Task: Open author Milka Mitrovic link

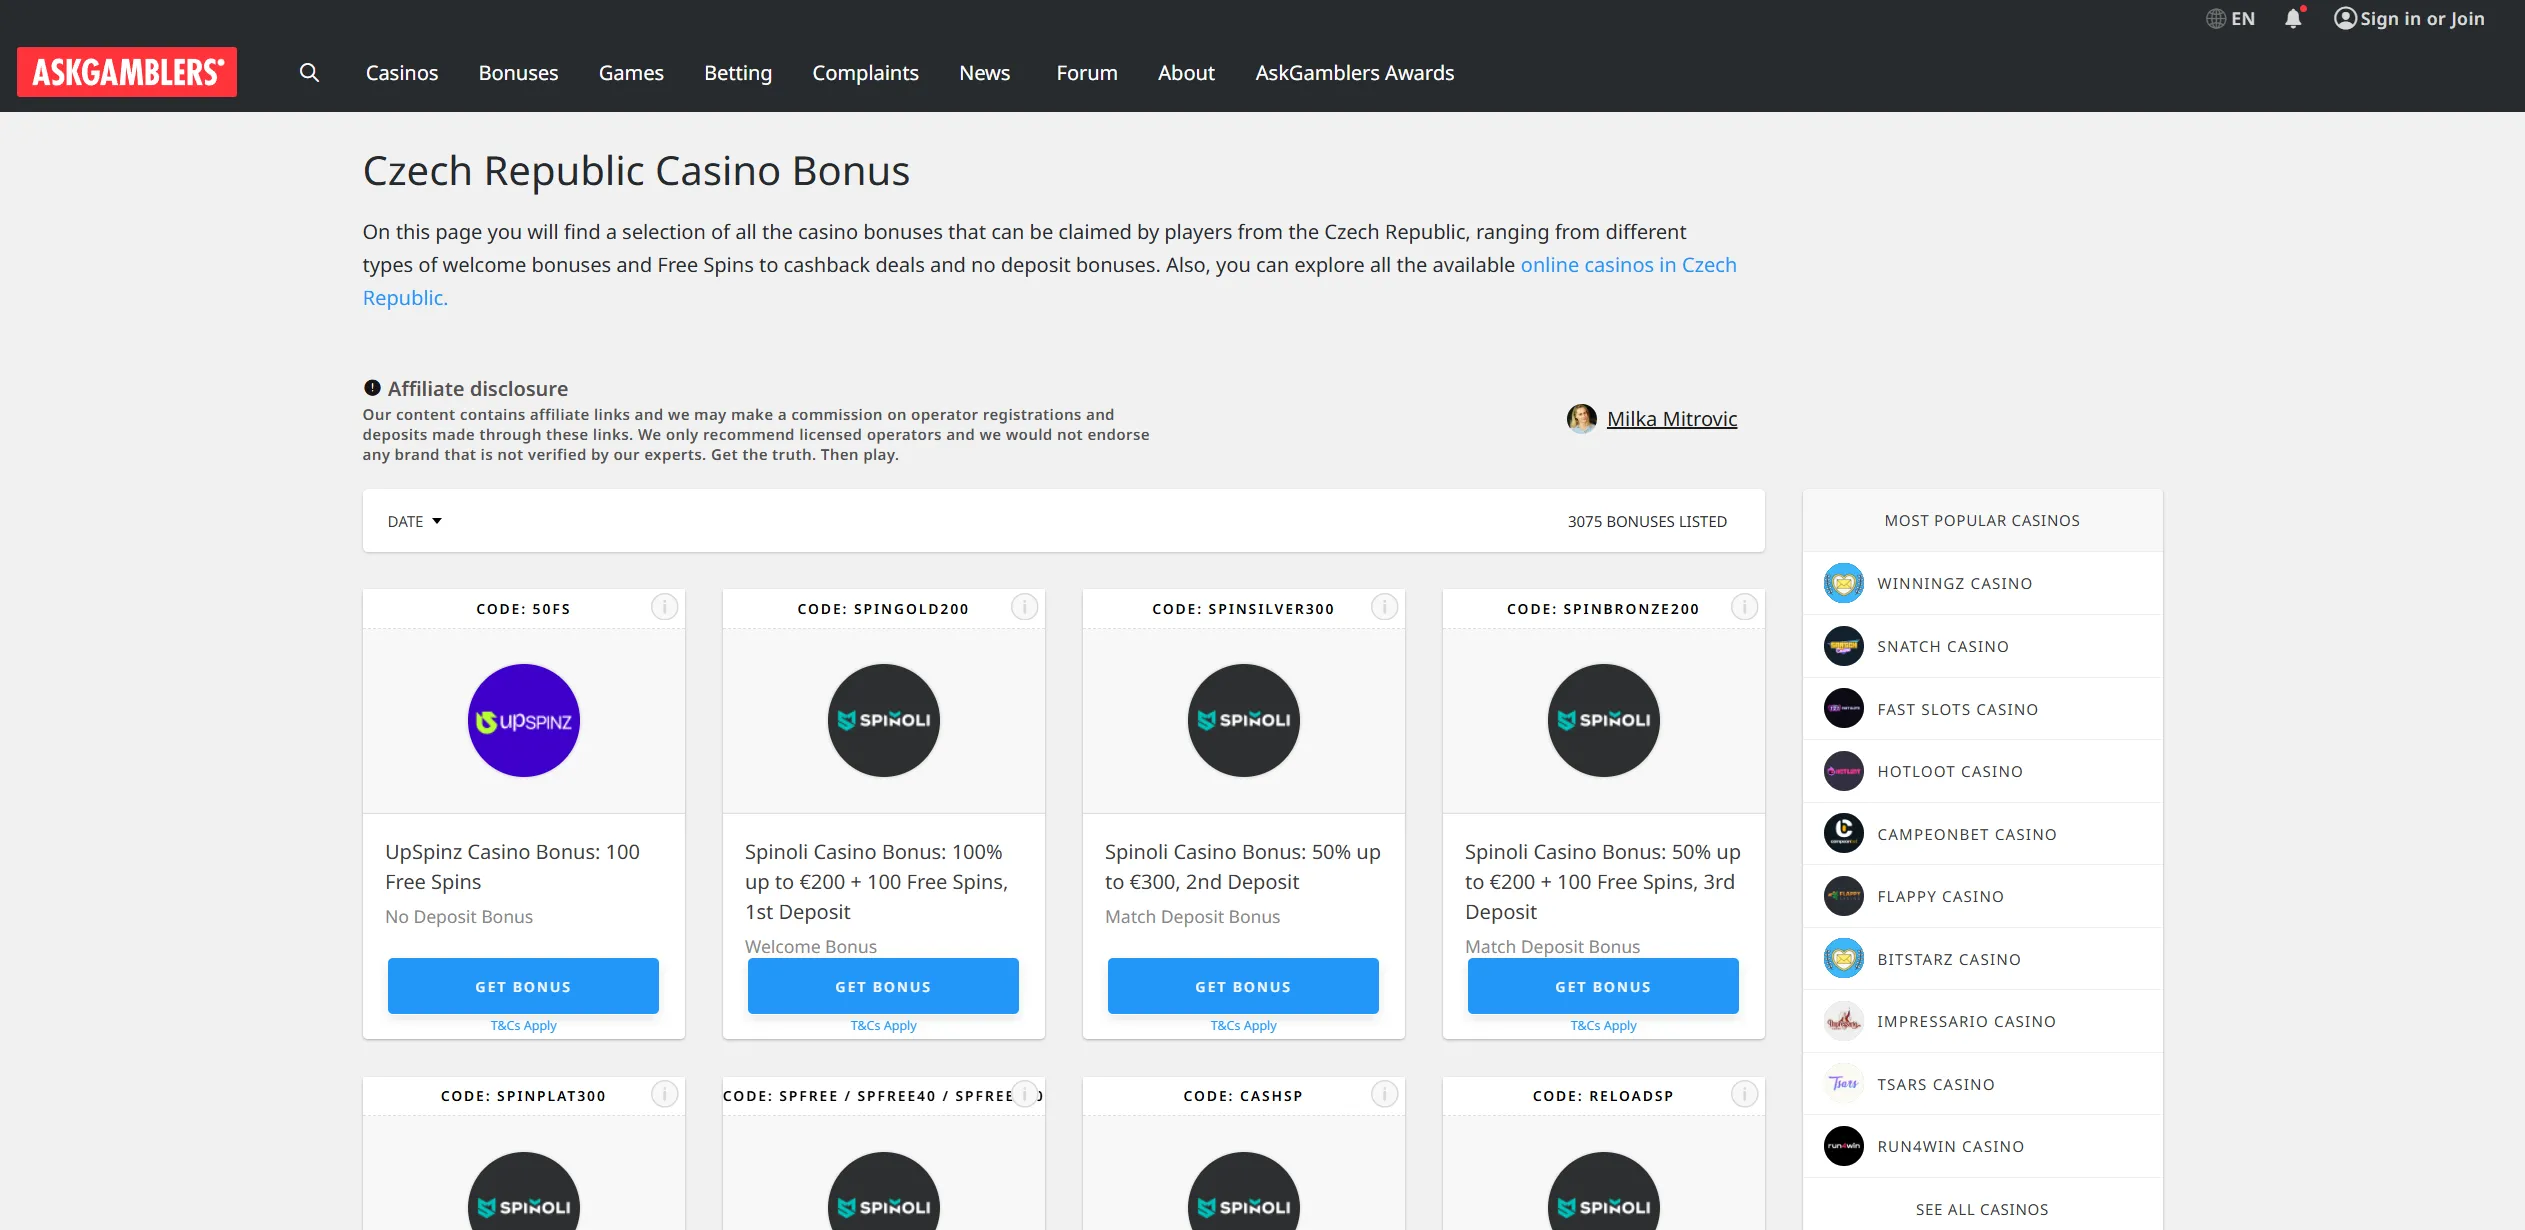Action: (x=1671, y=419)
